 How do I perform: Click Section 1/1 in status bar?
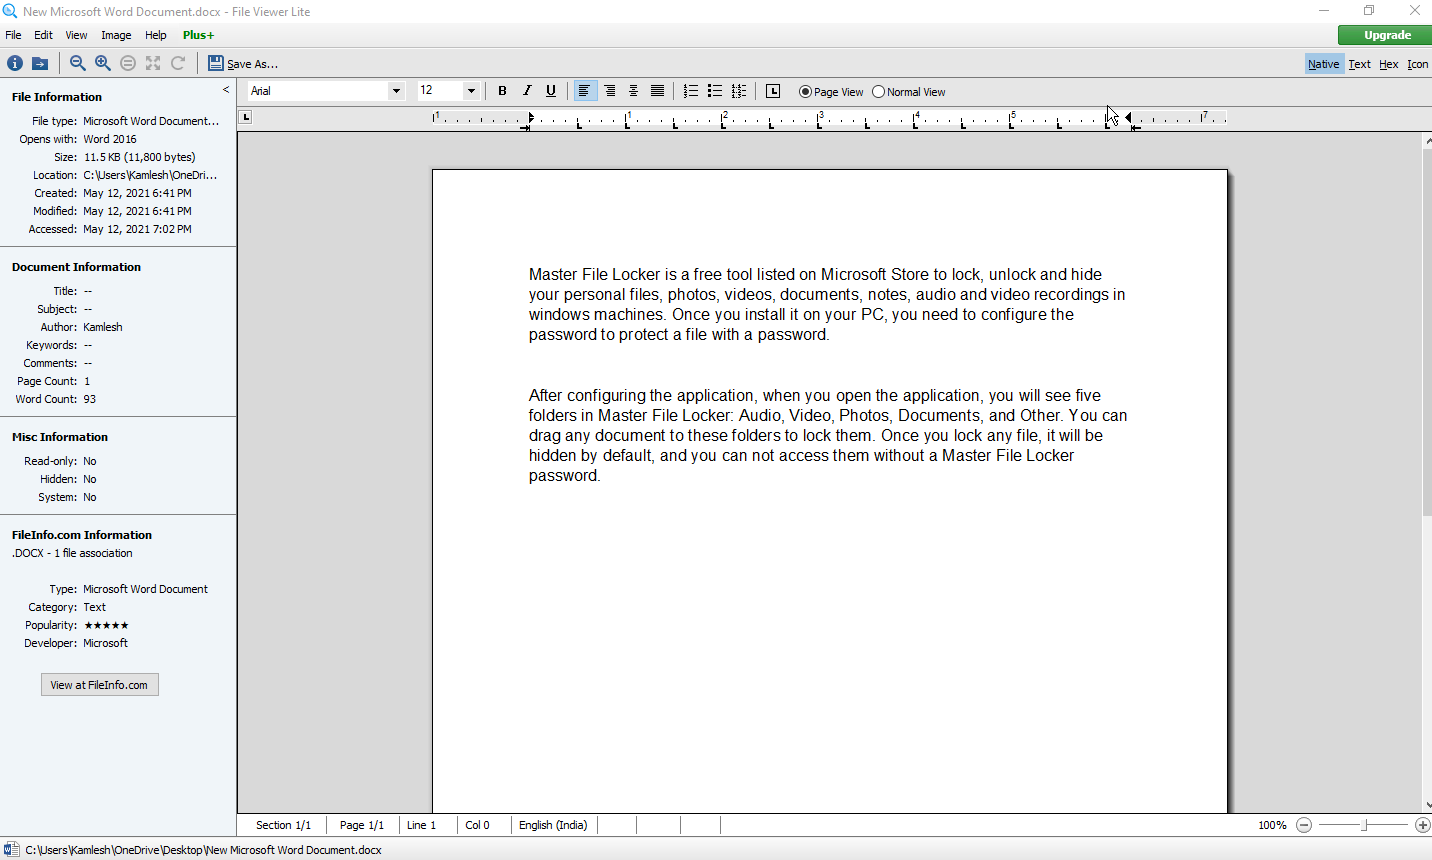point(283,825)
